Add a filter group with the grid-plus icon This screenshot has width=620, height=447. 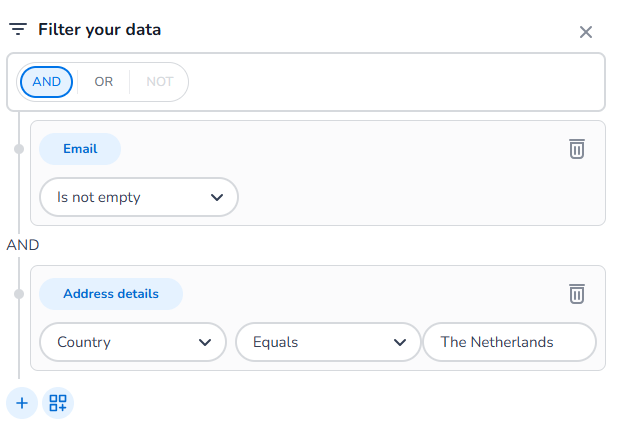click(58, 403)
